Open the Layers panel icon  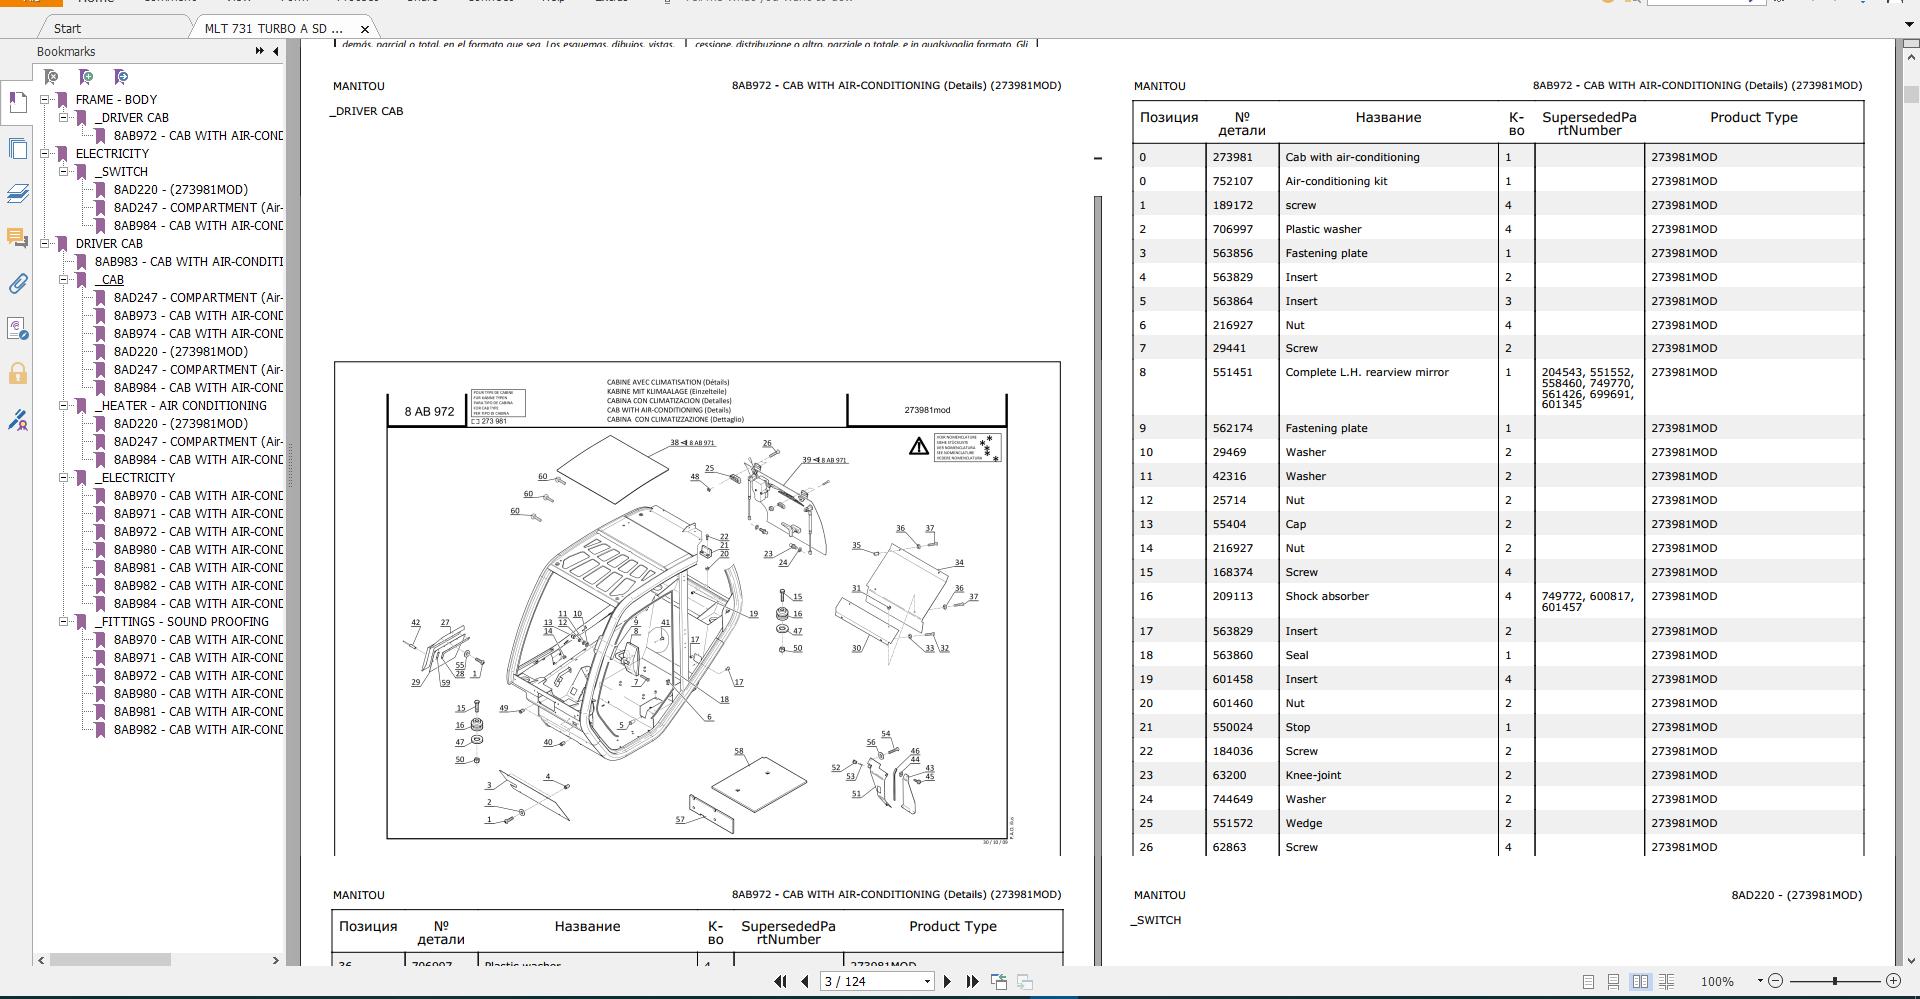[17, 194]
